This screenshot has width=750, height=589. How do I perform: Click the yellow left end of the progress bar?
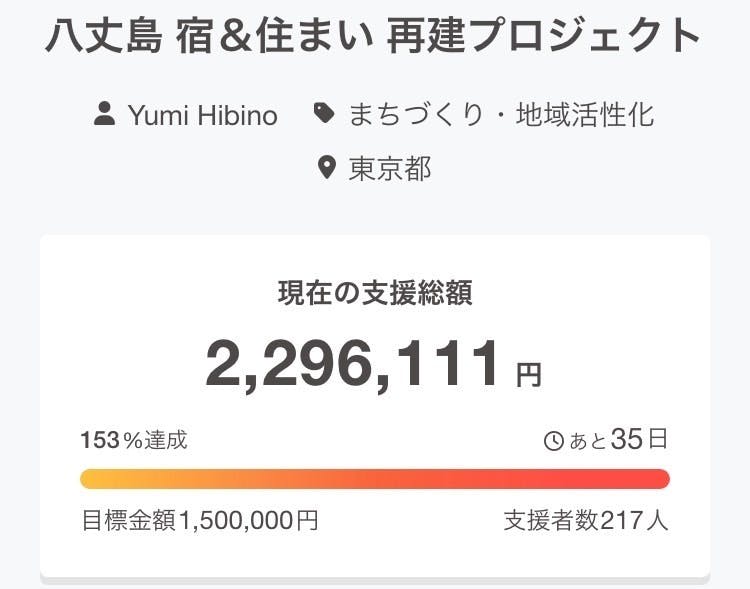[95, 479]
